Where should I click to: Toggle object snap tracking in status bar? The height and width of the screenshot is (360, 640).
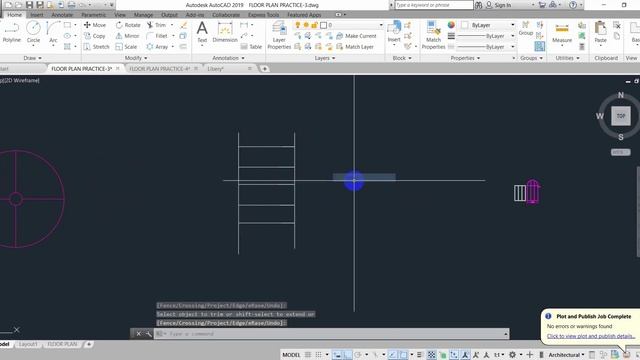tap(392, 355)
